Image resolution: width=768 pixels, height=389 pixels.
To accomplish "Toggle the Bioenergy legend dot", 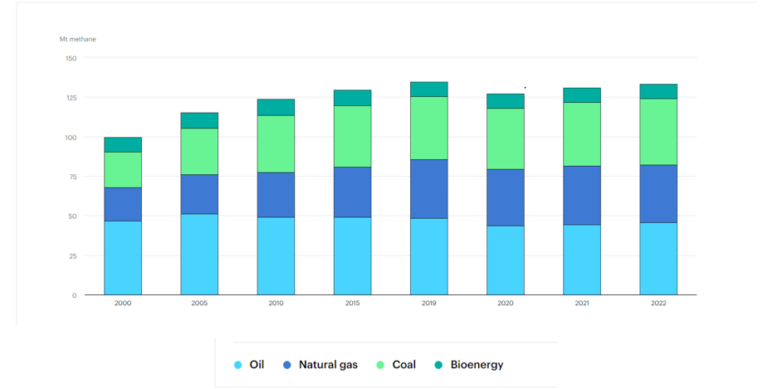I will point(439,365).
